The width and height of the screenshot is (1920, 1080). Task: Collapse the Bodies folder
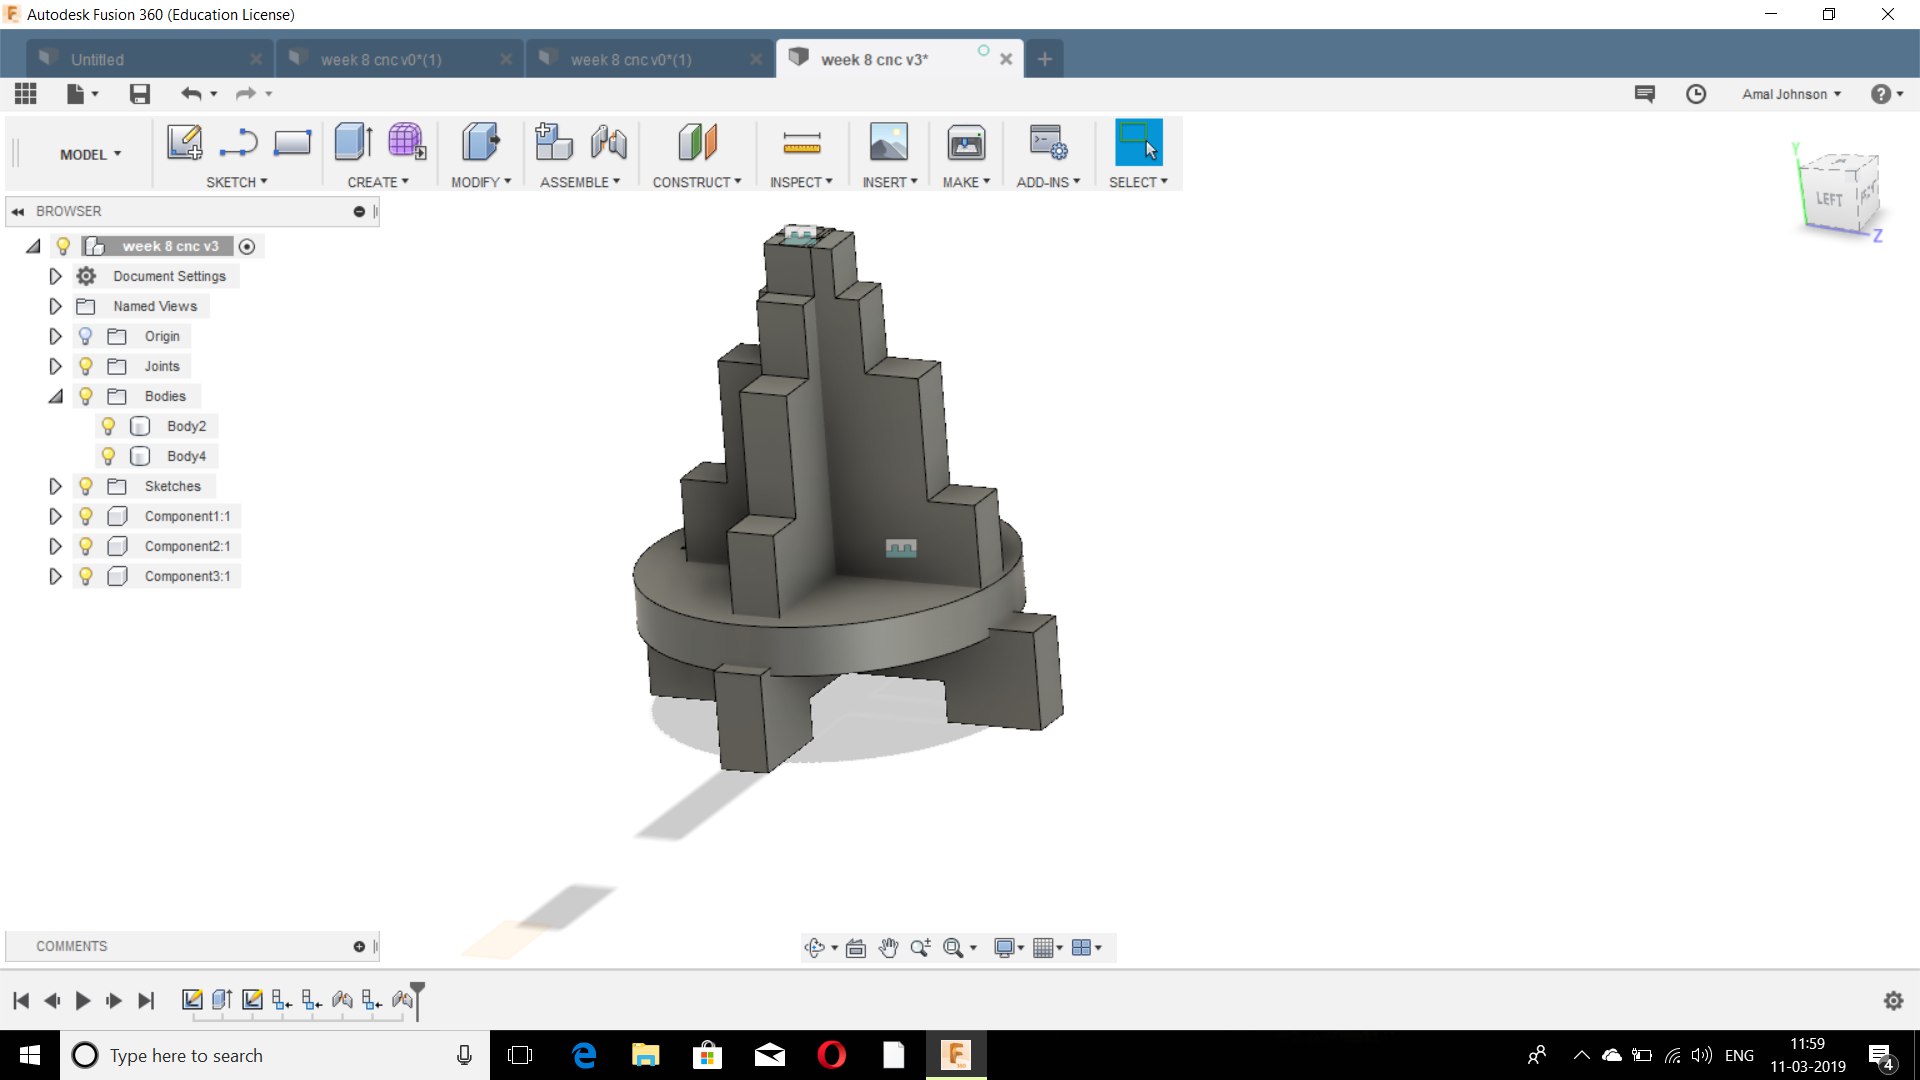(55, 396)
